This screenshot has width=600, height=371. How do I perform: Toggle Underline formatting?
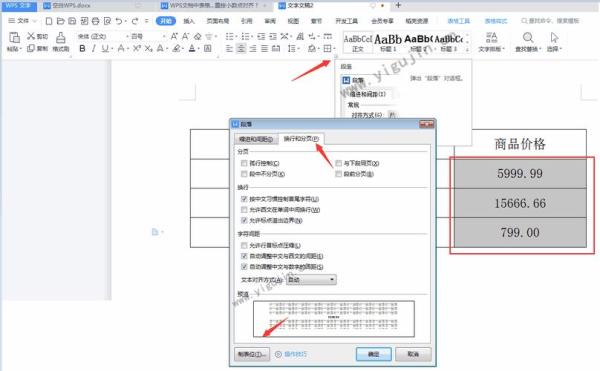(104, 49)
